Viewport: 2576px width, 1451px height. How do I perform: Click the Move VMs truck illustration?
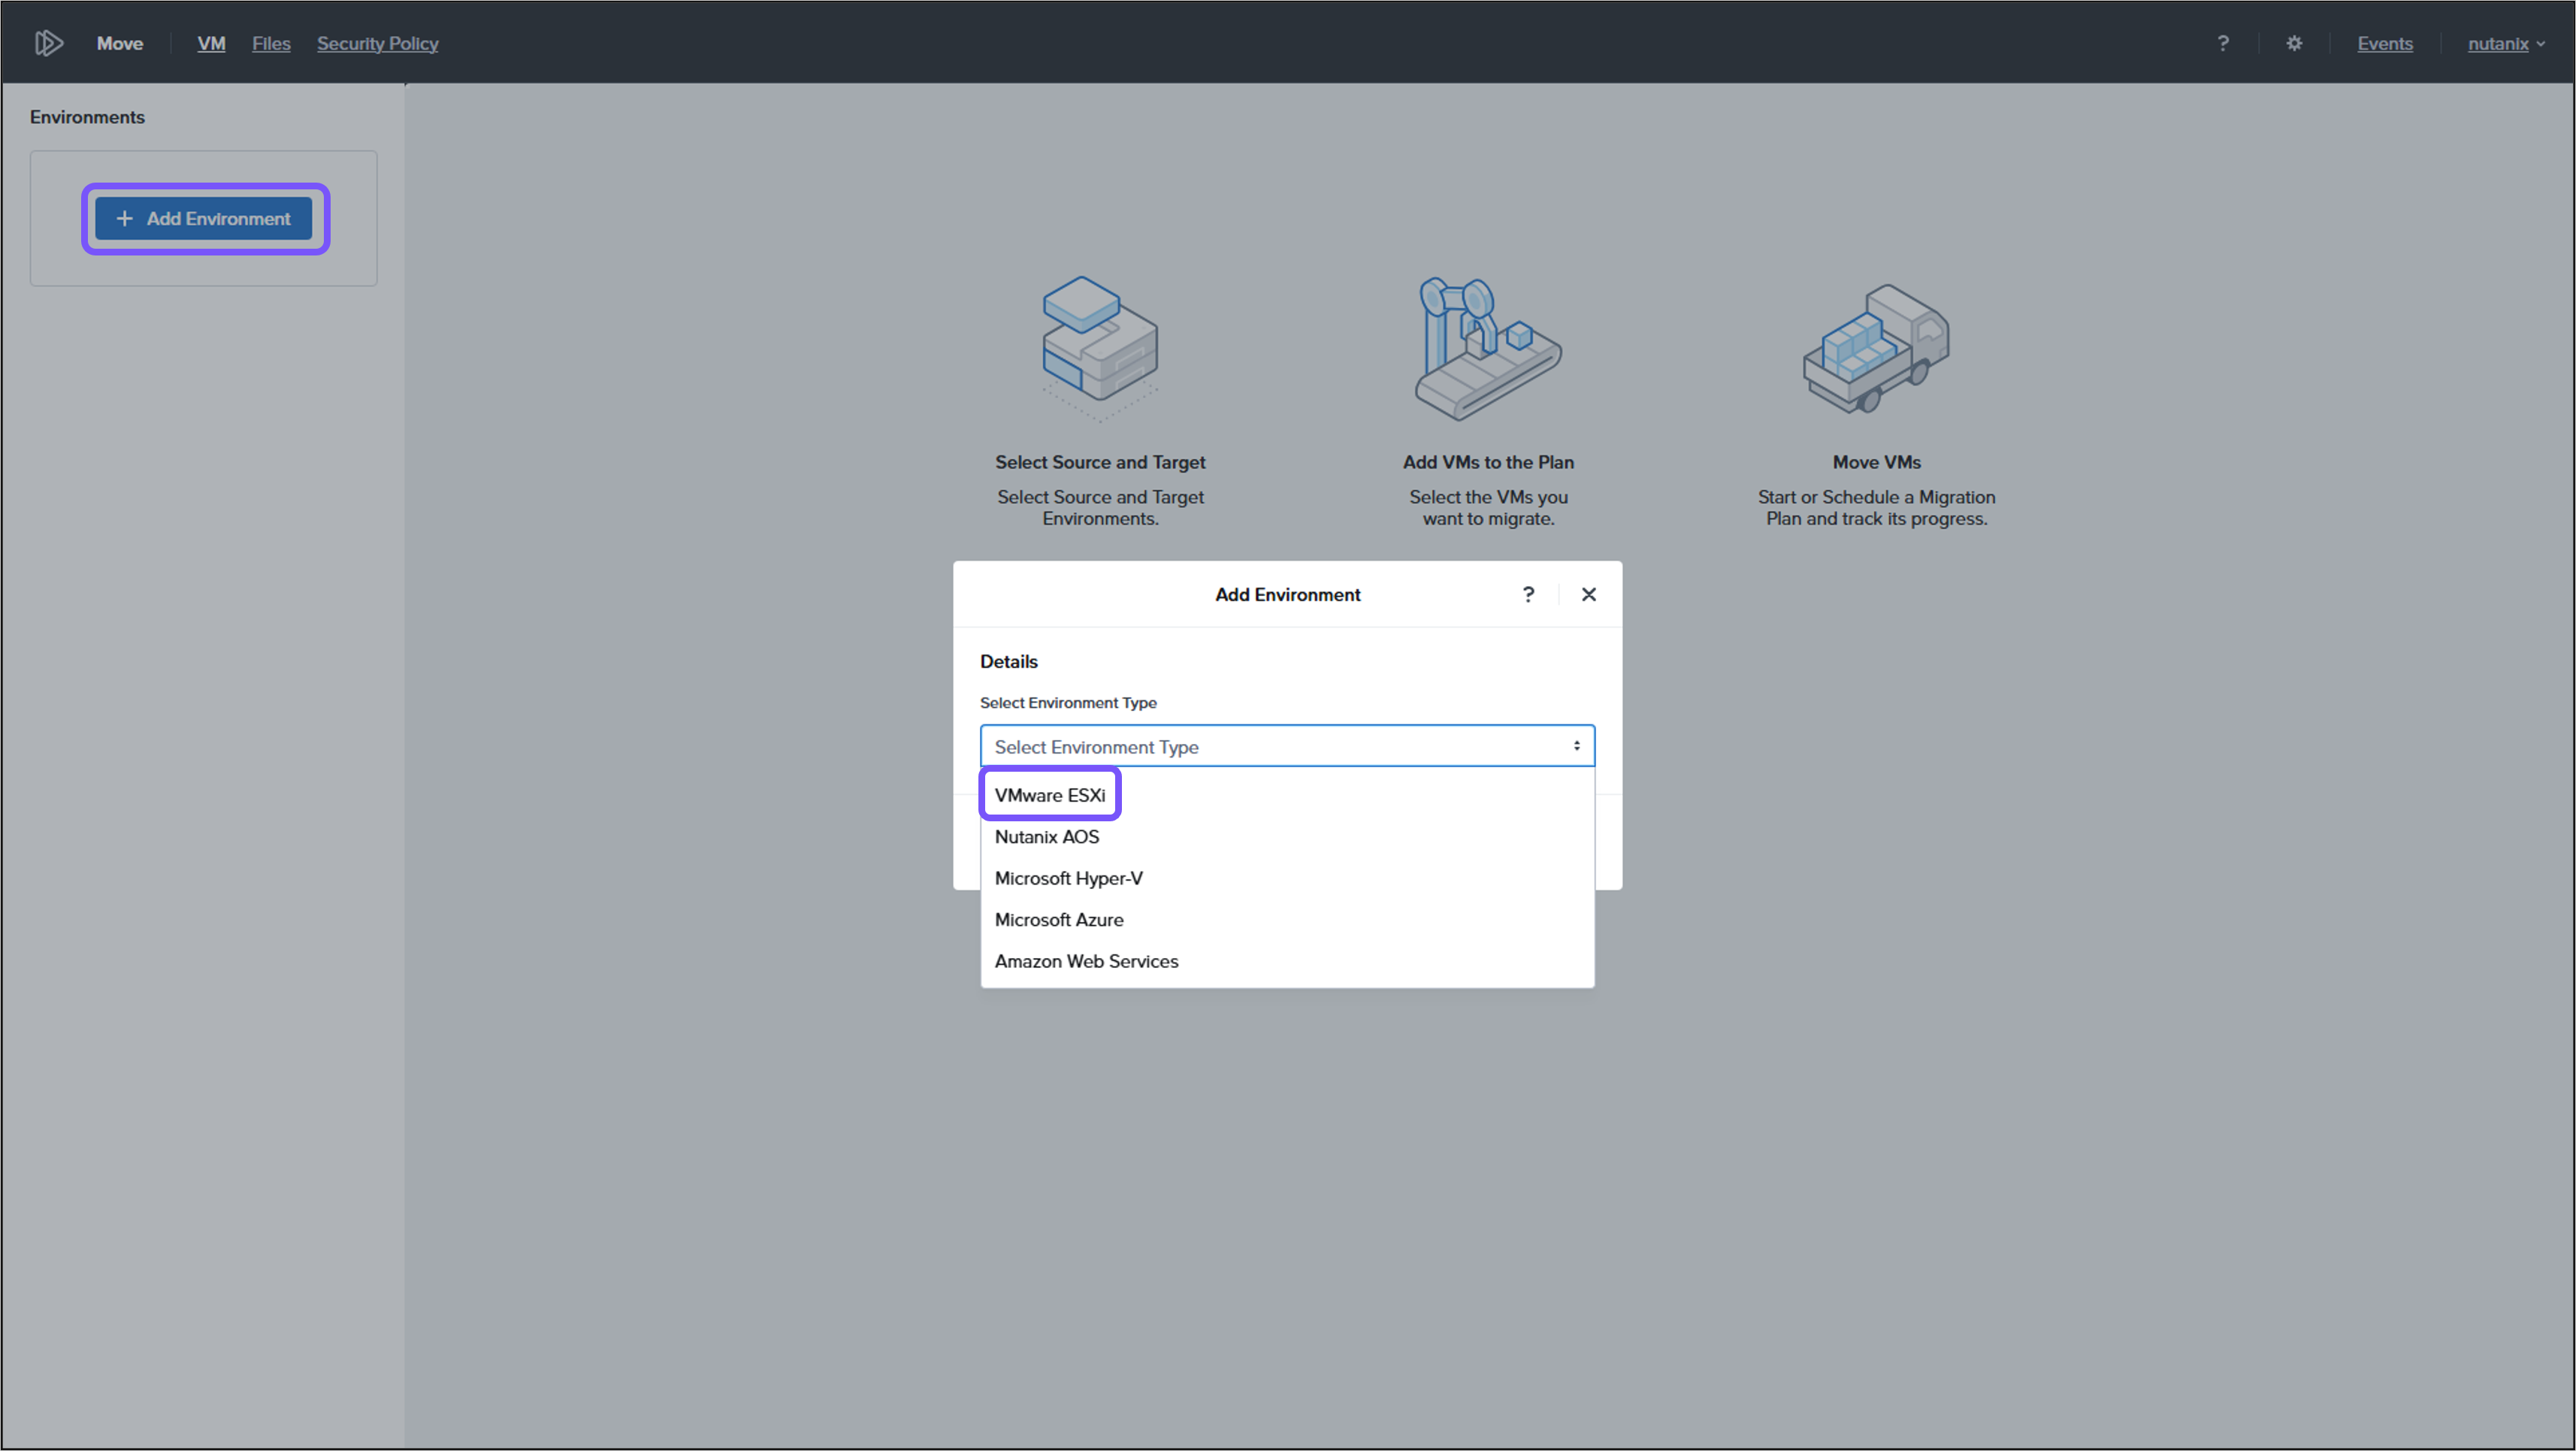[1876, 346]
